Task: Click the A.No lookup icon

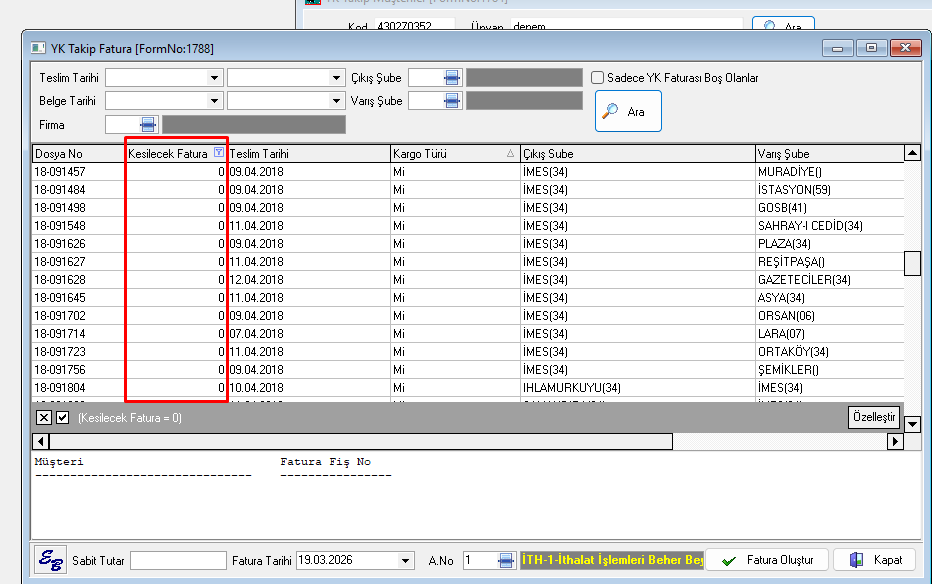Action: tap(506, 560)
